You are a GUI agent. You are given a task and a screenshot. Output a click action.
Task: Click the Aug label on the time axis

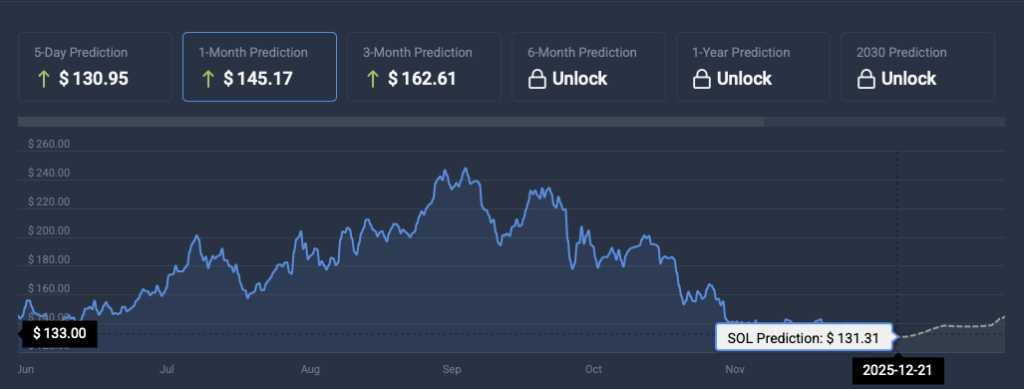pos(310,369)
